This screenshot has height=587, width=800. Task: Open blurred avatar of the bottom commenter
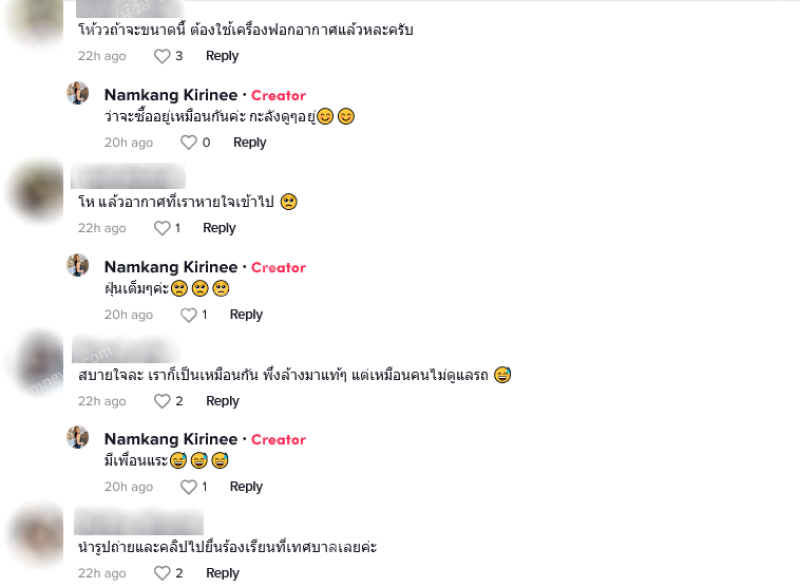37,534
